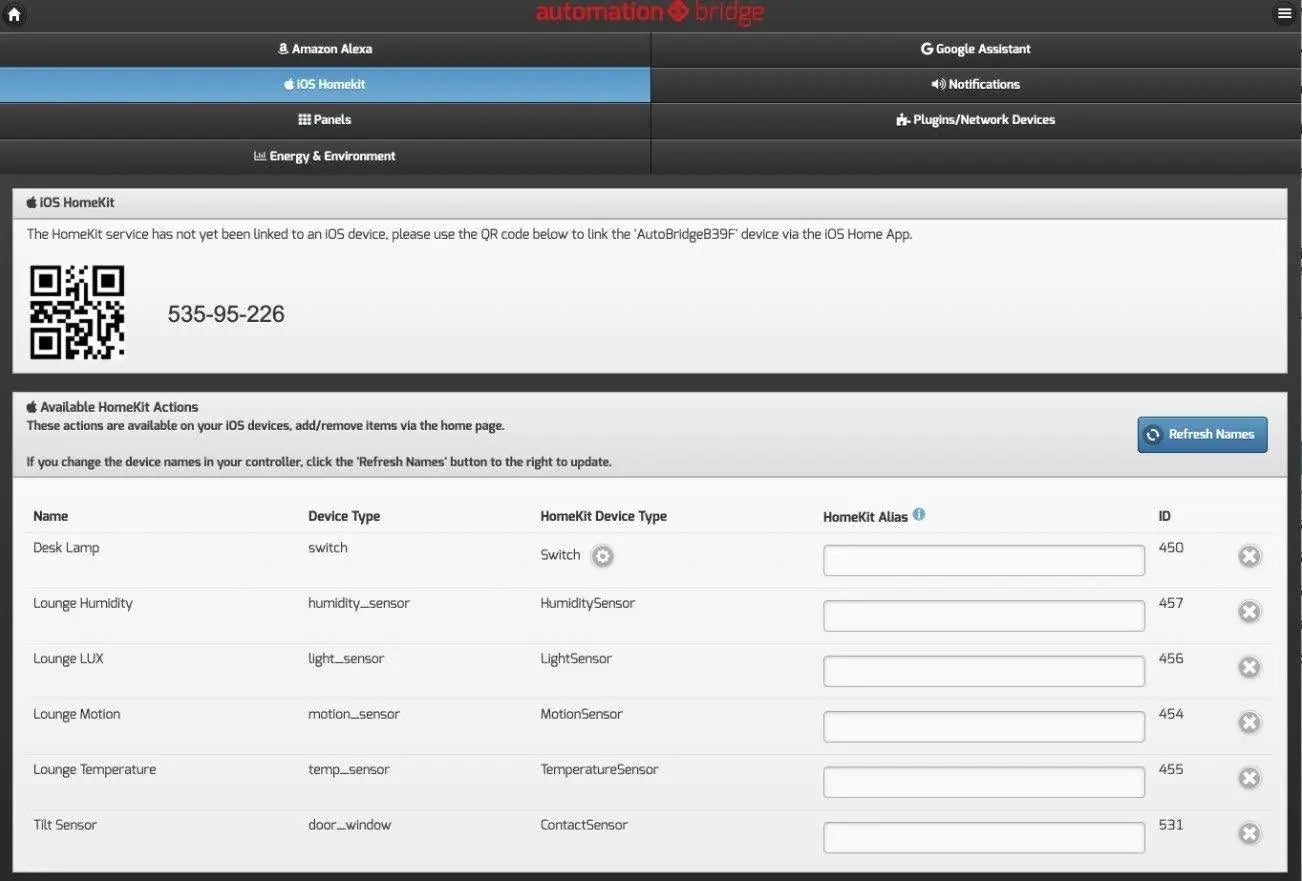
Task: Open the Google Assistant tab
Action: click(x=975, y=48)
